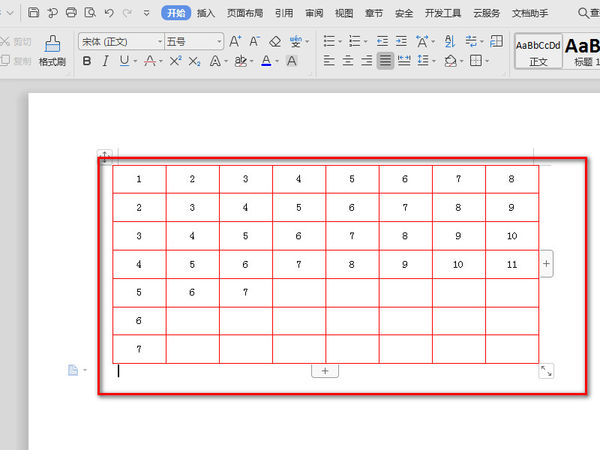Clear formatting with the eraser icon

click(x=275, y=41)
